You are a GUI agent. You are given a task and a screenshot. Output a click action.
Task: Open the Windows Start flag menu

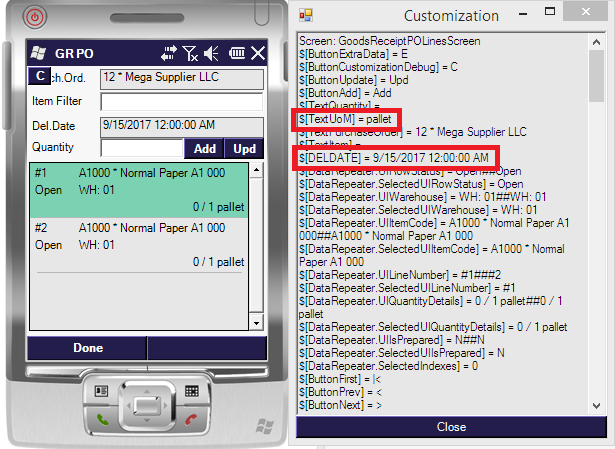click(x=38, y=52)
